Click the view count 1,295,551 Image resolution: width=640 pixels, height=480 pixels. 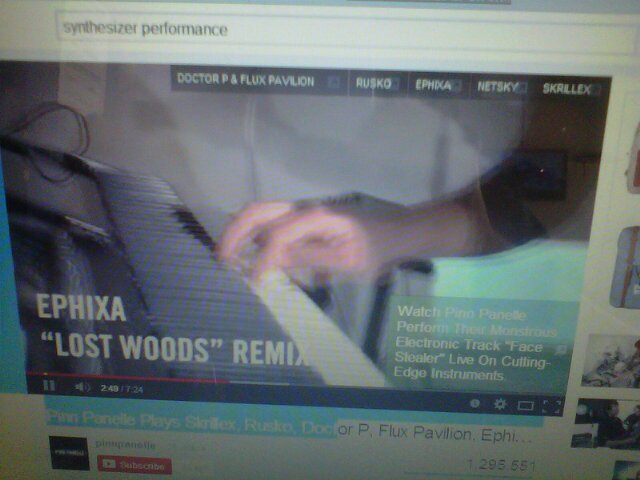click(x=501, y=464)
